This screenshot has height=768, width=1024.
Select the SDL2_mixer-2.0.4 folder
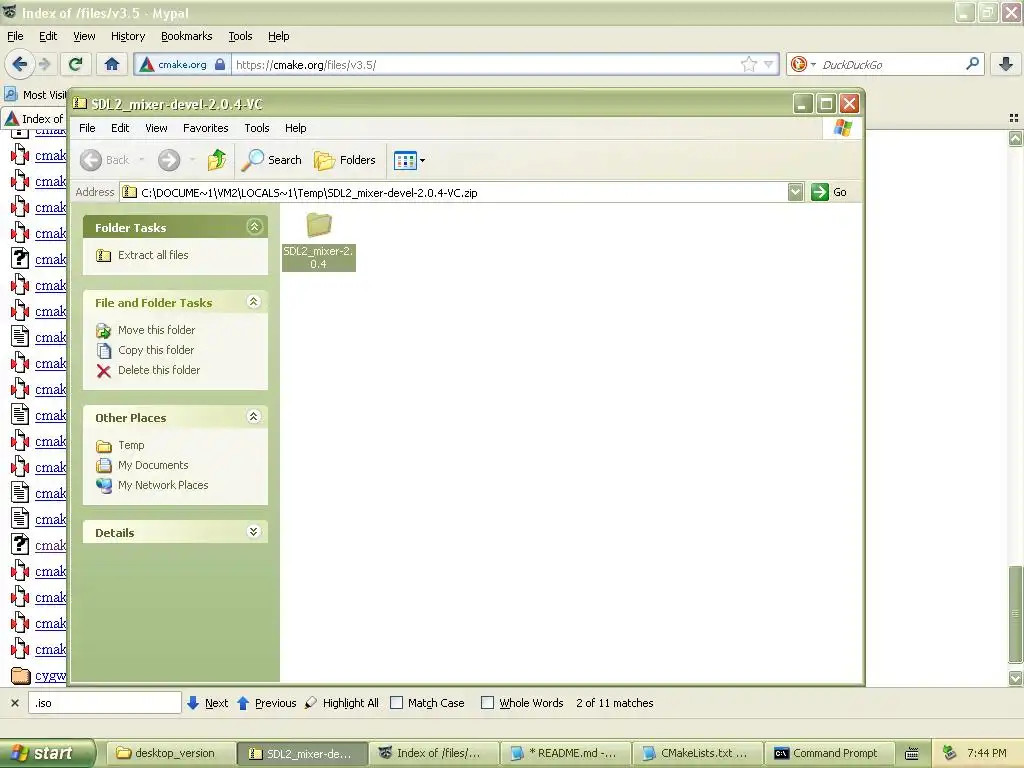[x=319, y=242]
